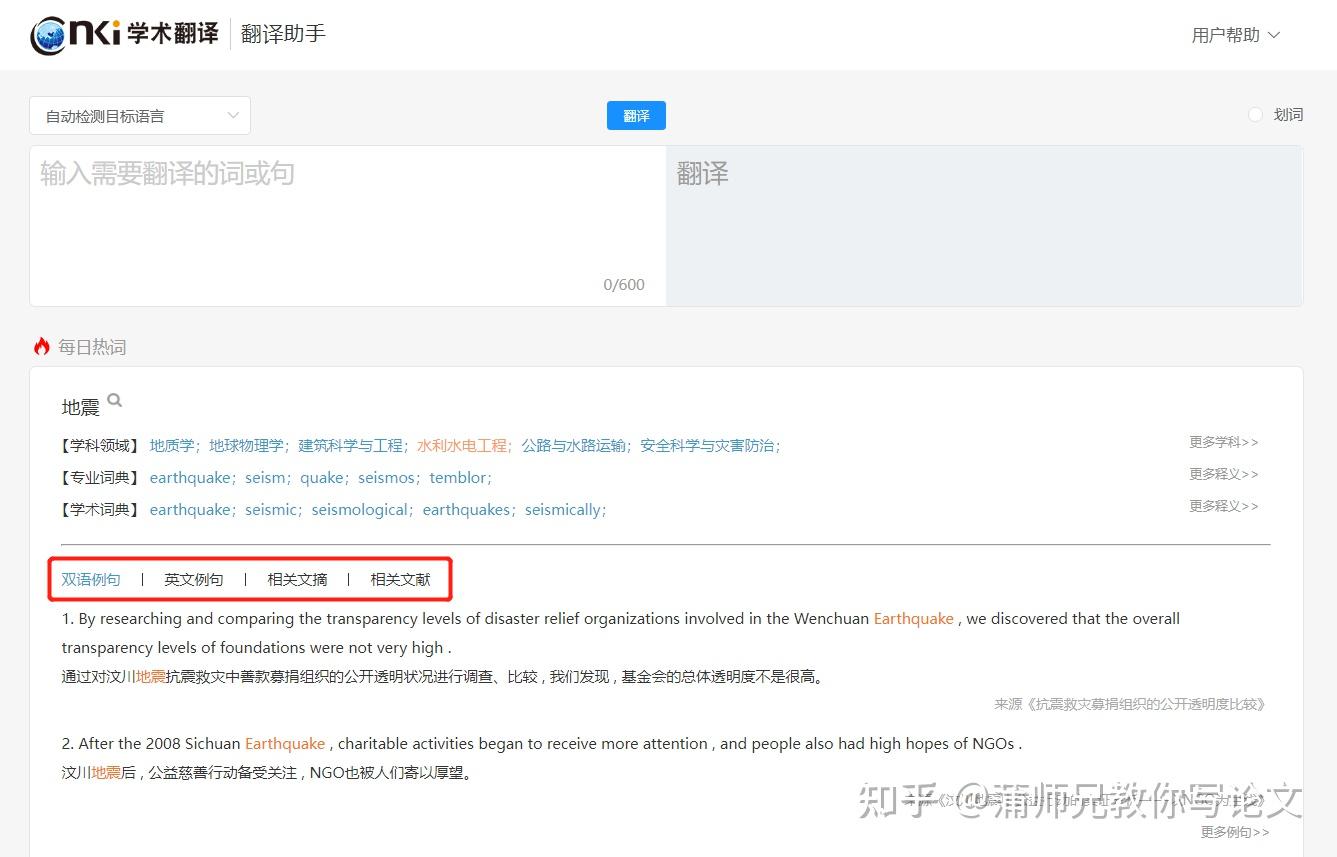Image resolution: width=1337 pixels, height=857 pixels.
Task: Open the 安全科学与灾害防治 subject link
Action: (x=707, y=446)
